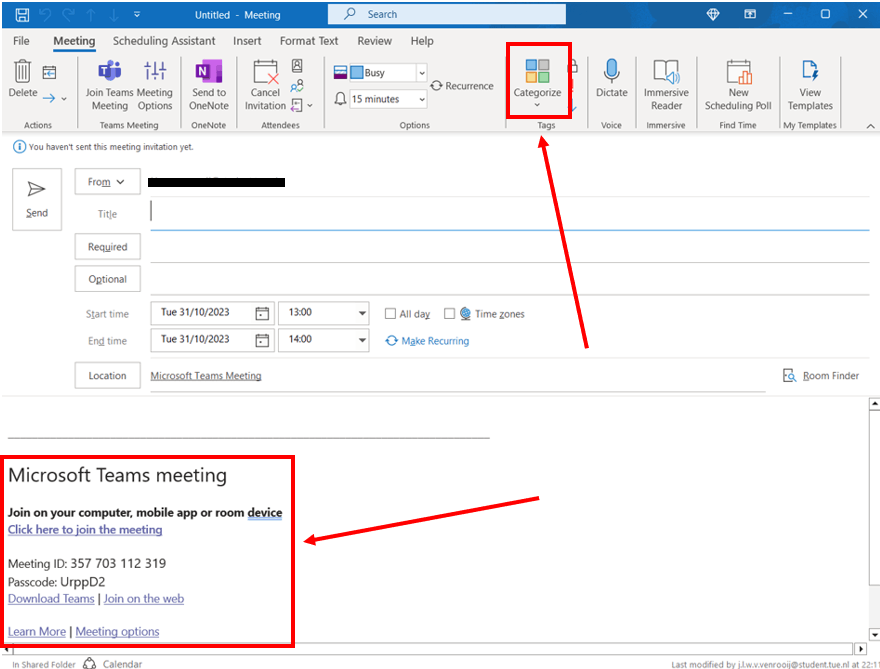
Task: Open the From account selector
Action: point(107,181)
